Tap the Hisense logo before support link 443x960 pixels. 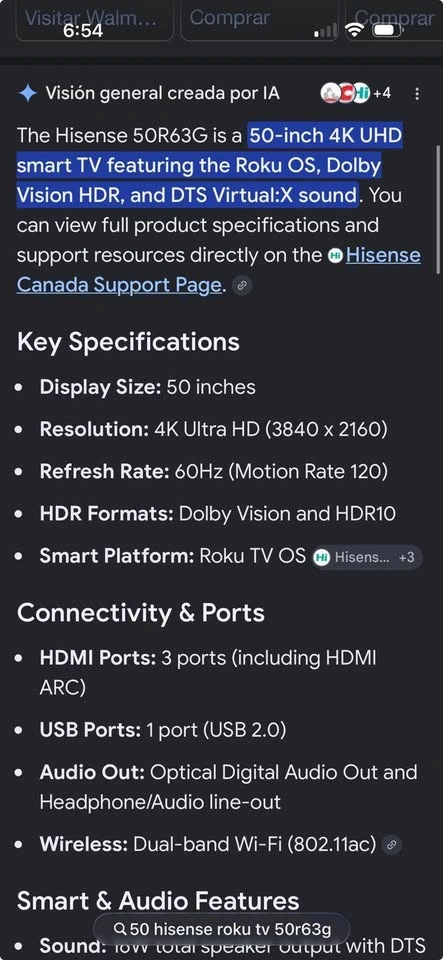point(335,256)
